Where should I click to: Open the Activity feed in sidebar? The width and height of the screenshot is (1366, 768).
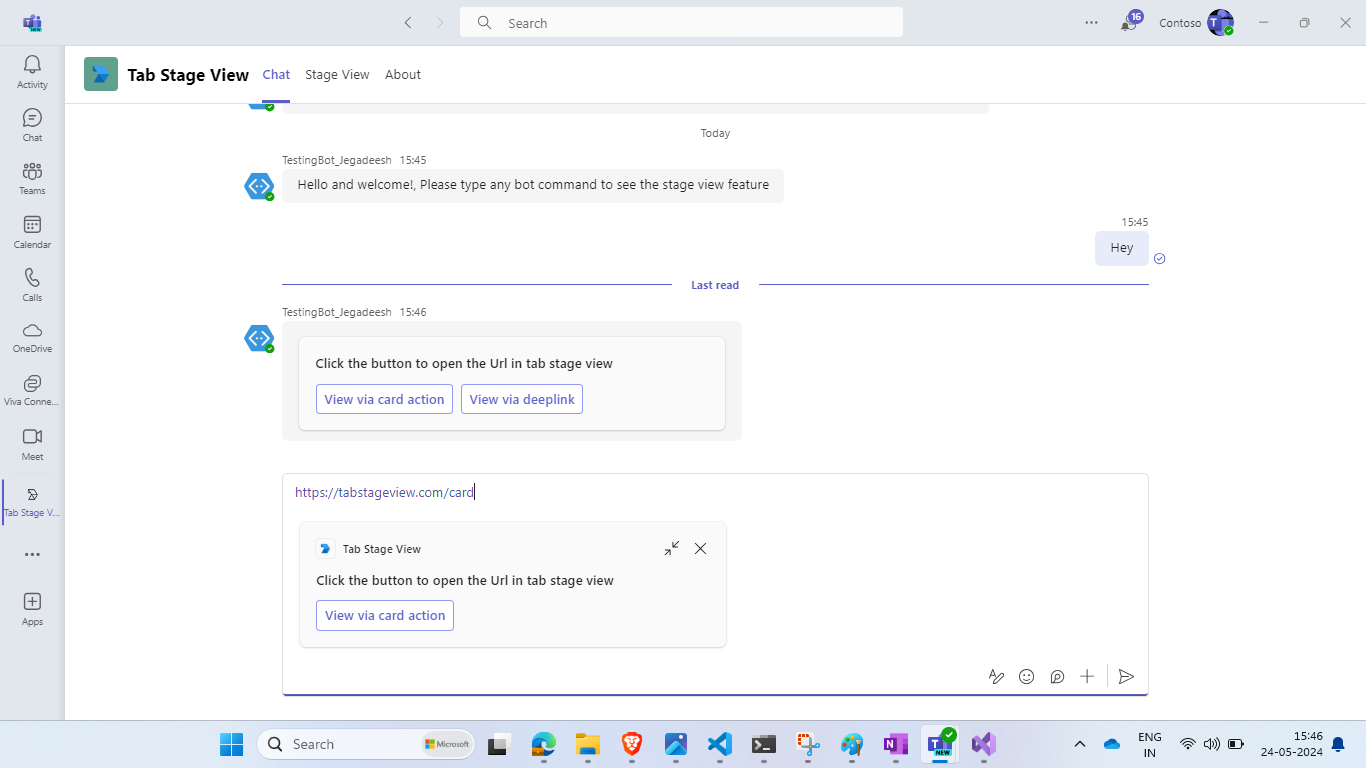(x=32, y=72)
